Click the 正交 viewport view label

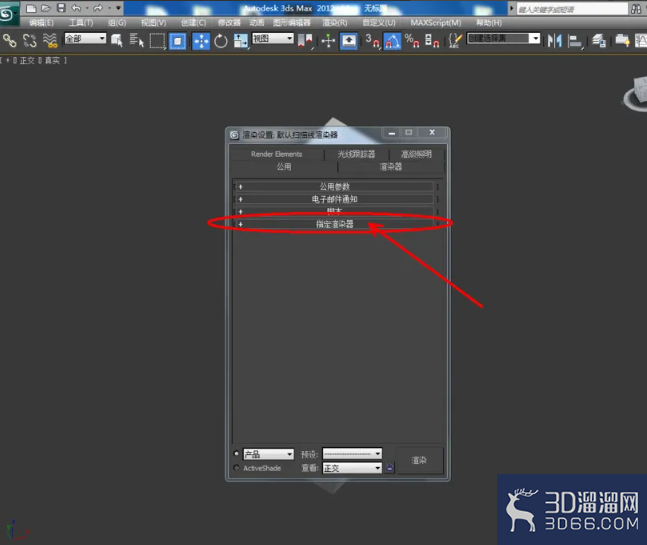(x=27, y=61)
